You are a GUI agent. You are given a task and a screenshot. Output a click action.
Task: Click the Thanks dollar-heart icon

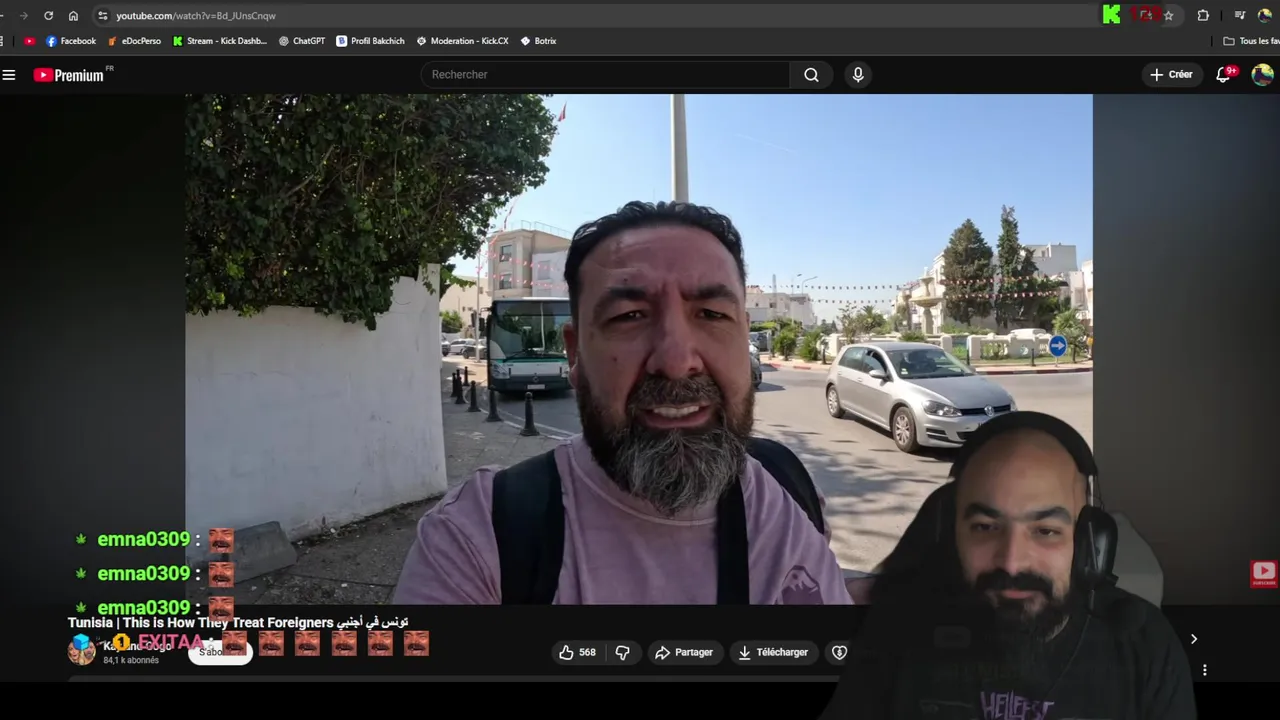[839, 652]
